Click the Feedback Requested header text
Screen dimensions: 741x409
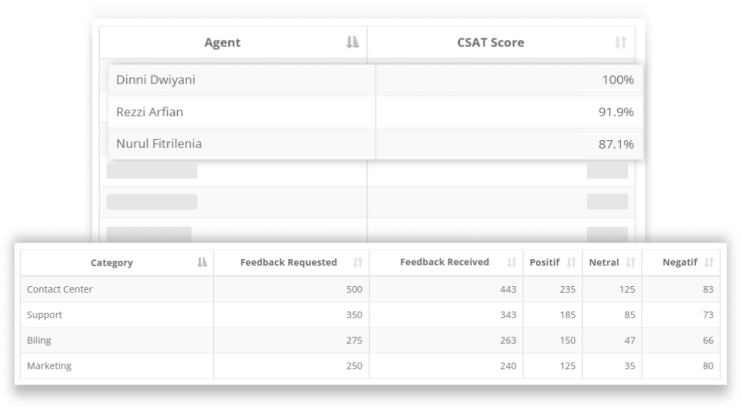[289, 263]
